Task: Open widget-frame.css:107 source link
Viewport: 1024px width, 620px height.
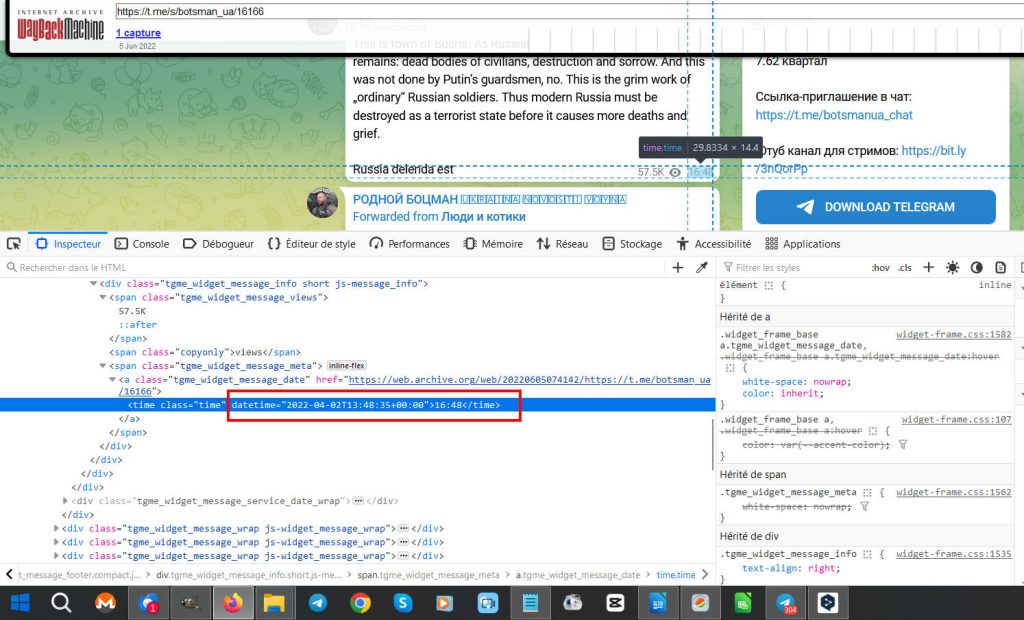Action: click(956, 419)
